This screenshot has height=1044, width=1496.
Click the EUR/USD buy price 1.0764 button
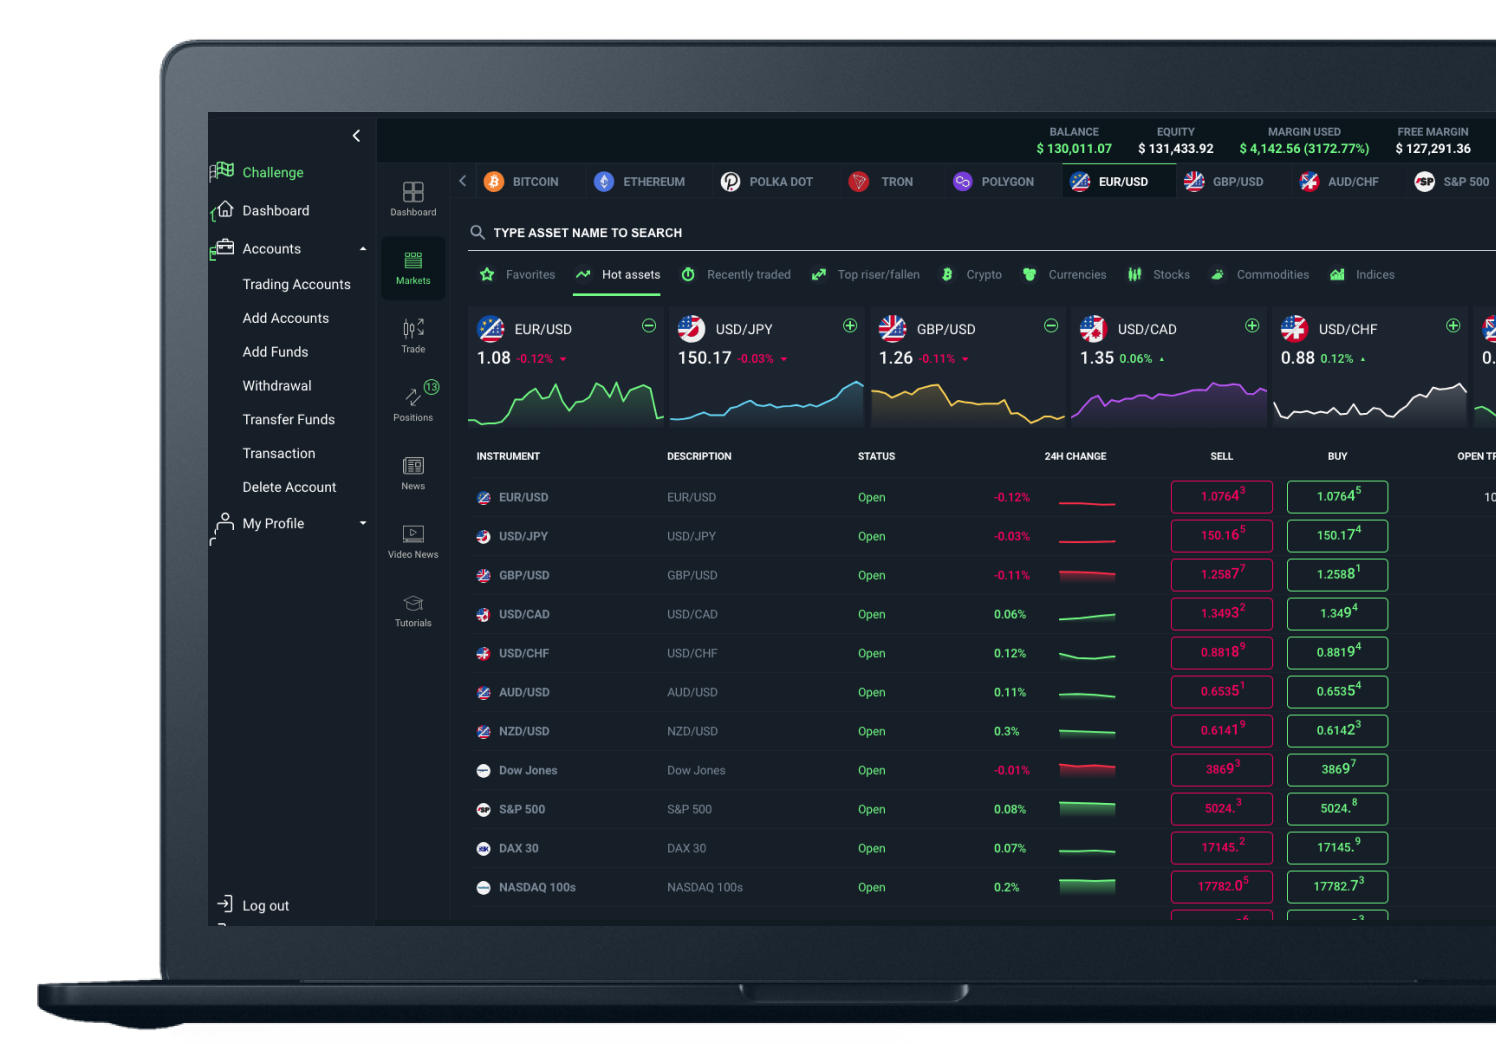[1337, 497]
